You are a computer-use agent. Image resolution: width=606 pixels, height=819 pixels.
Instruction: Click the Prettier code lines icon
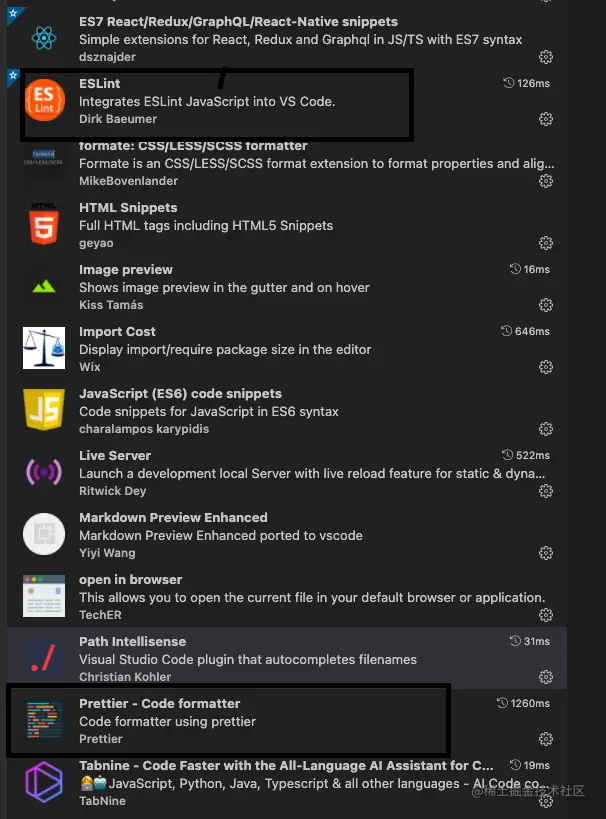[x=44, y=720]
